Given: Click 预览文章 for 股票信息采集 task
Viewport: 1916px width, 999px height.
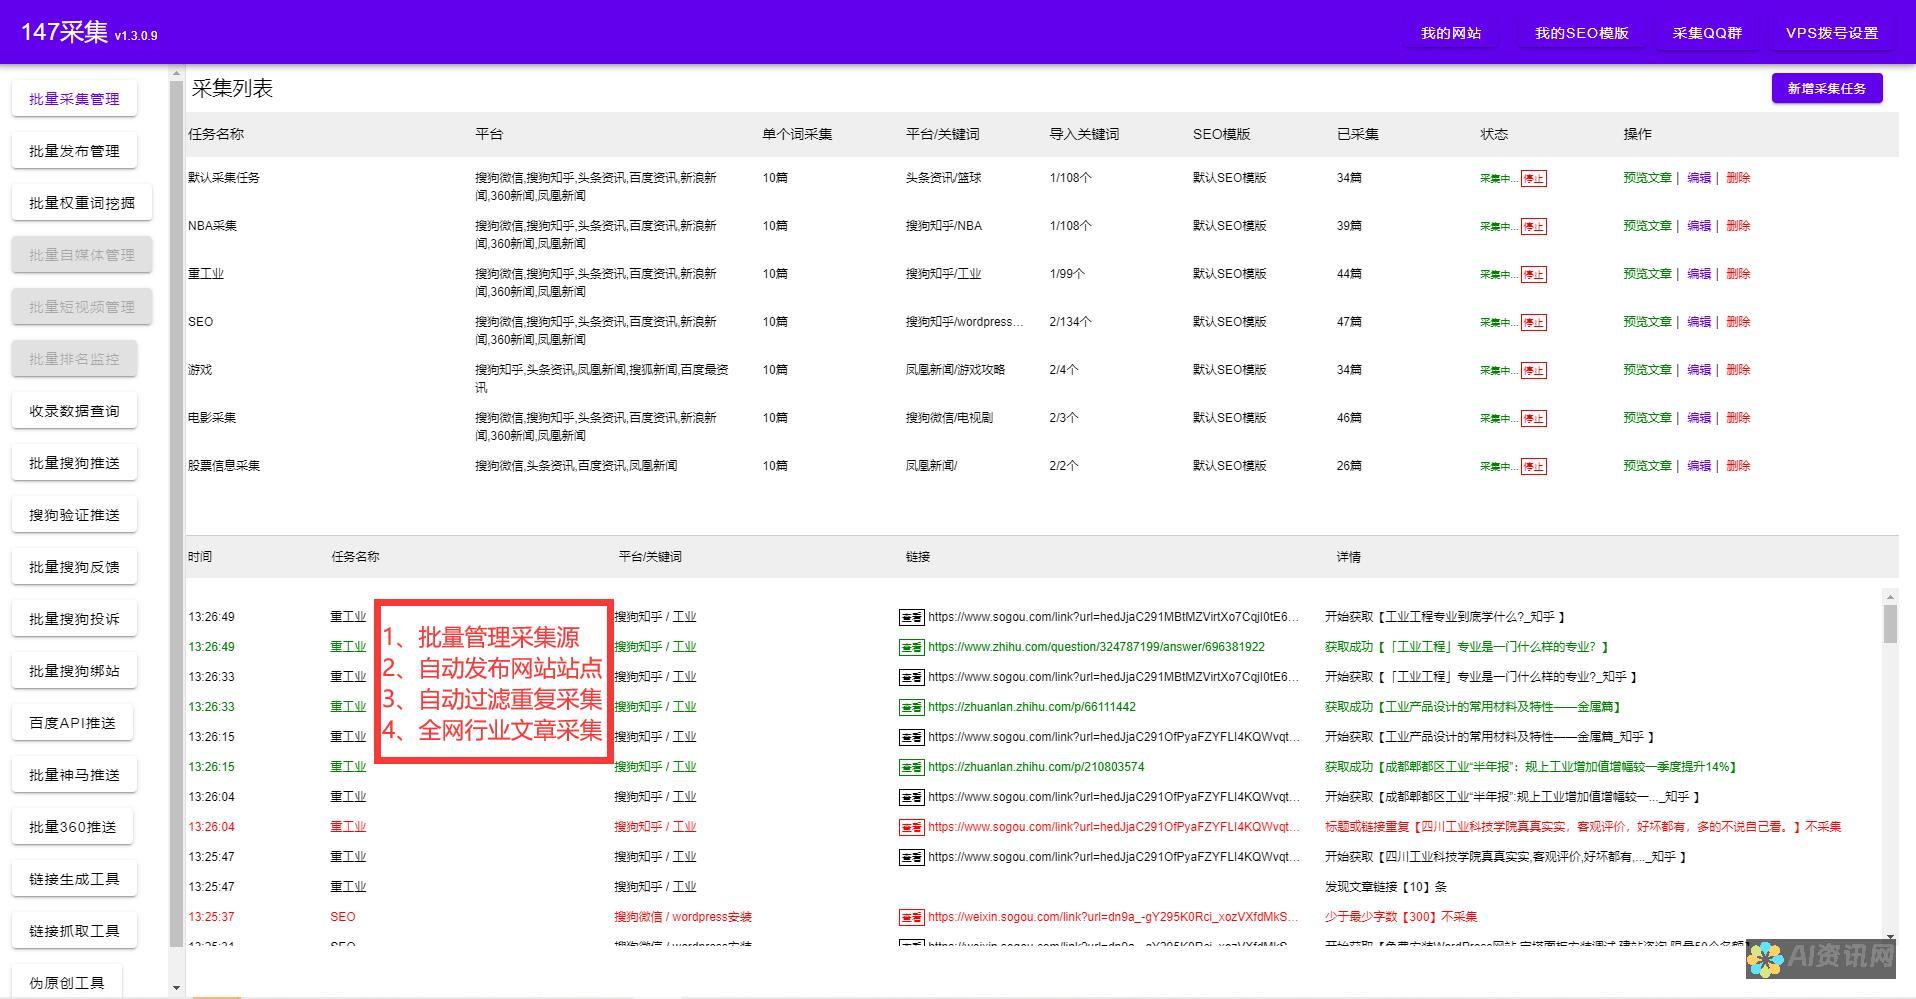Looking at the screenshot, I should click(1647, 466).
